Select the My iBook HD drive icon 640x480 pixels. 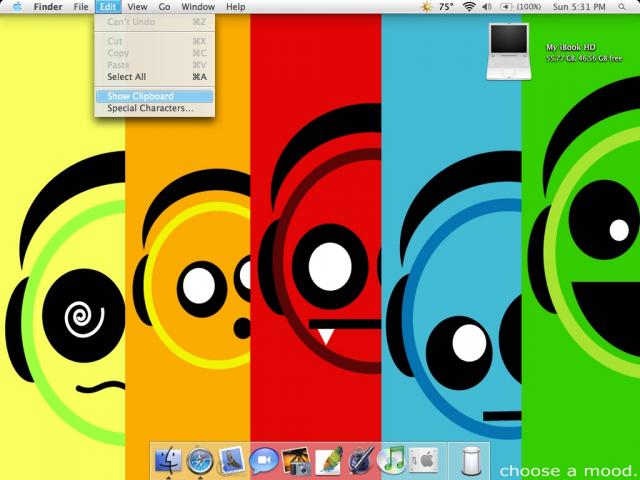[x=509, y=51]
